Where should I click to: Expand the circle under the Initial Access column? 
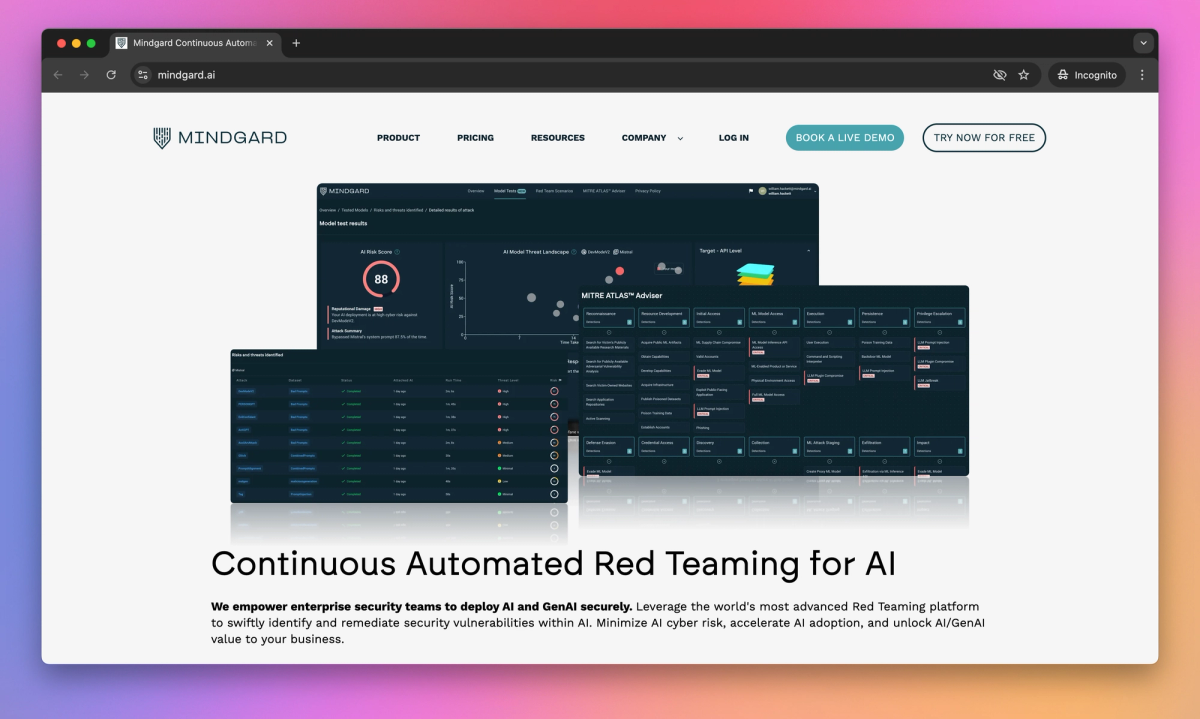click(x=719, y=332)
